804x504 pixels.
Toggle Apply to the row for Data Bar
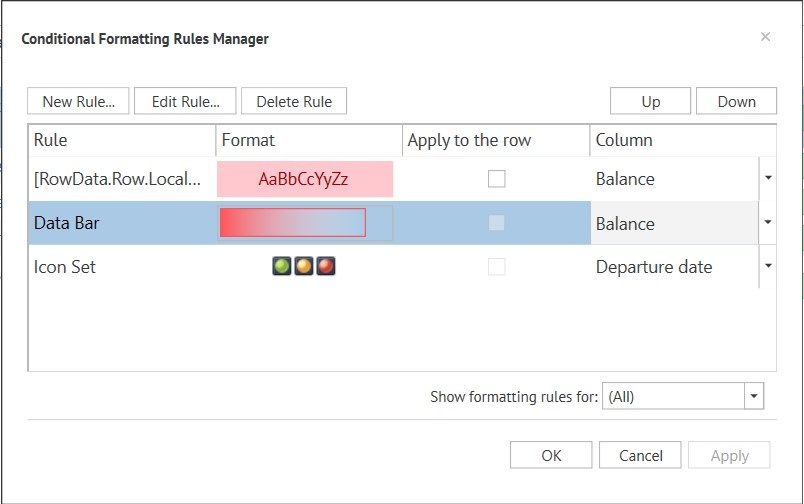pyautogui.click(x=496, y=223)
